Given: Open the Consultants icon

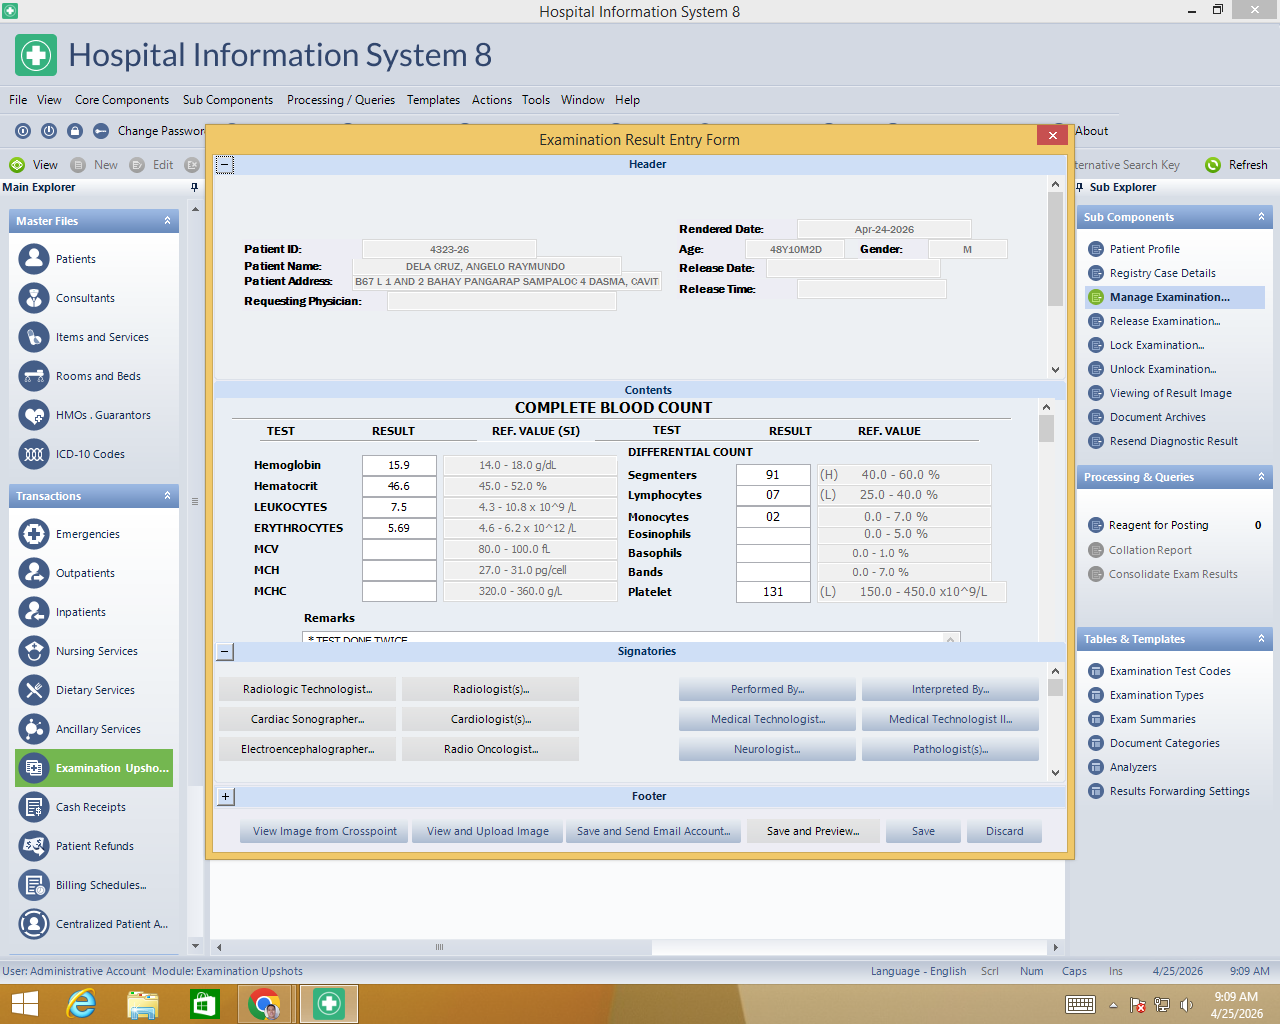Looking at the screenshot, I should tap(34, 298).
